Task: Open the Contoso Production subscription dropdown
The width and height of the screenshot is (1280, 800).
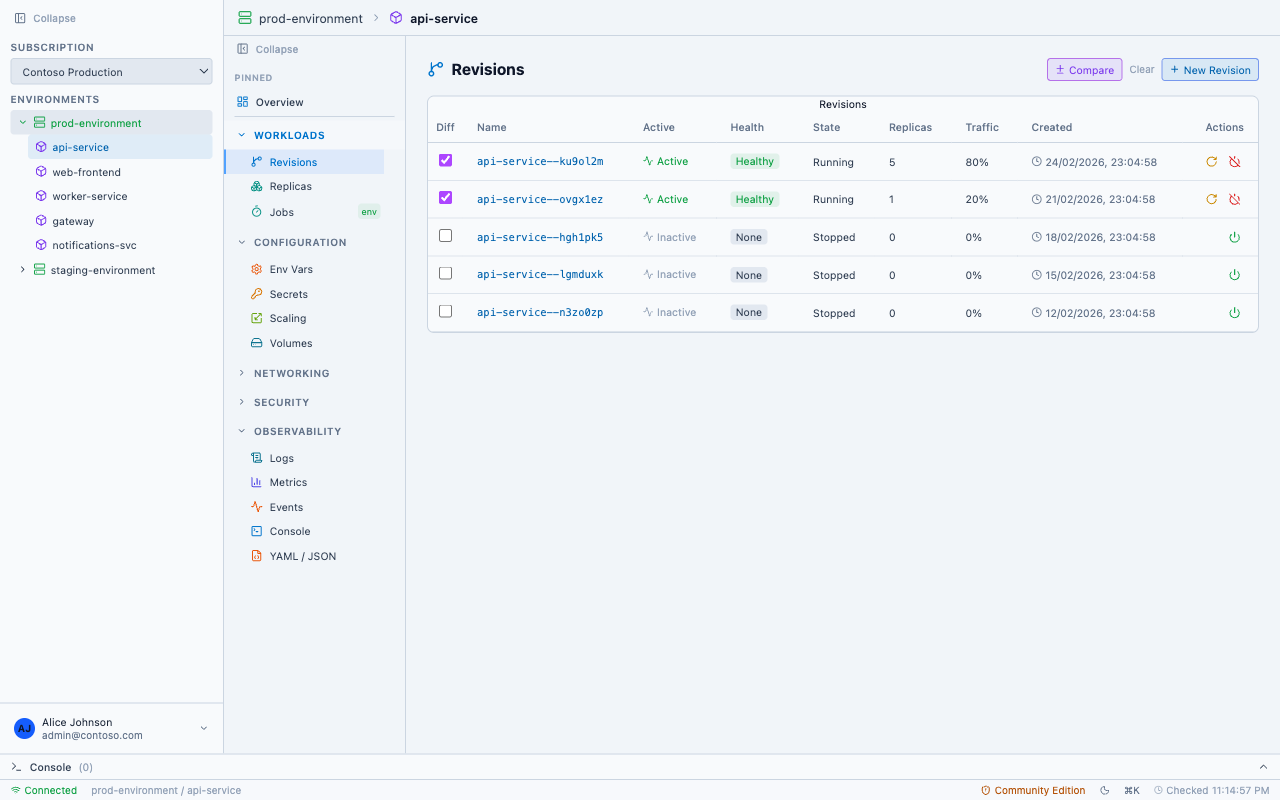Action: pyautogui.click(x=111, y=71)
